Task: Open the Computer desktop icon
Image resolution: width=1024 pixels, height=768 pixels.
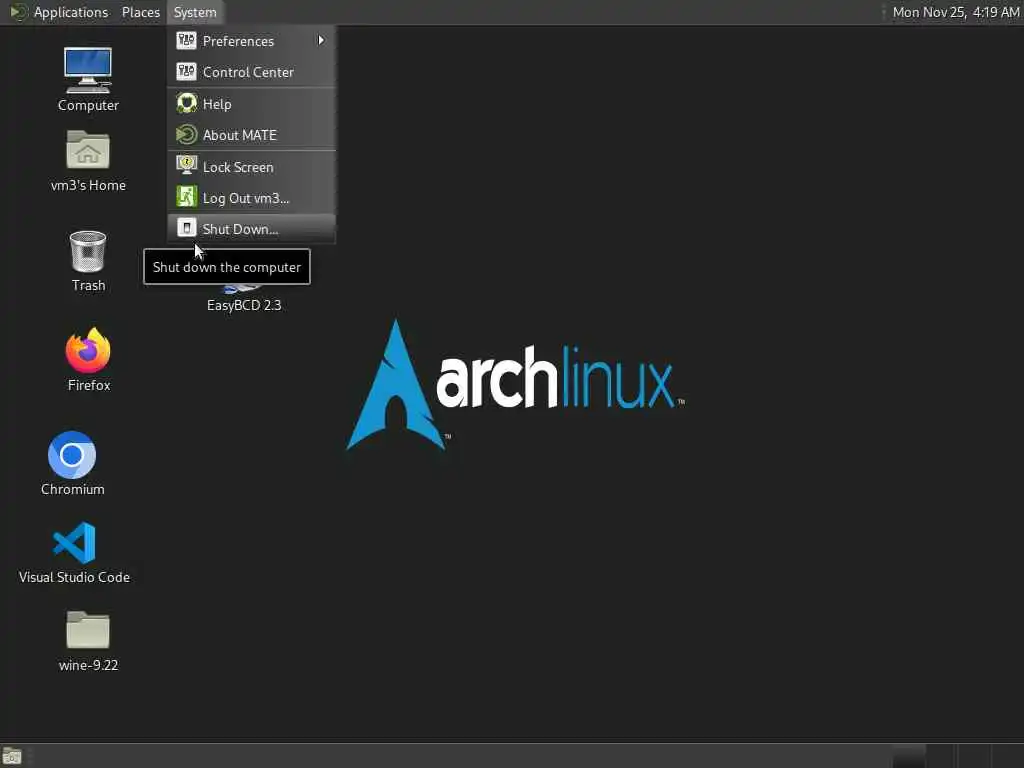Action: 88,71
